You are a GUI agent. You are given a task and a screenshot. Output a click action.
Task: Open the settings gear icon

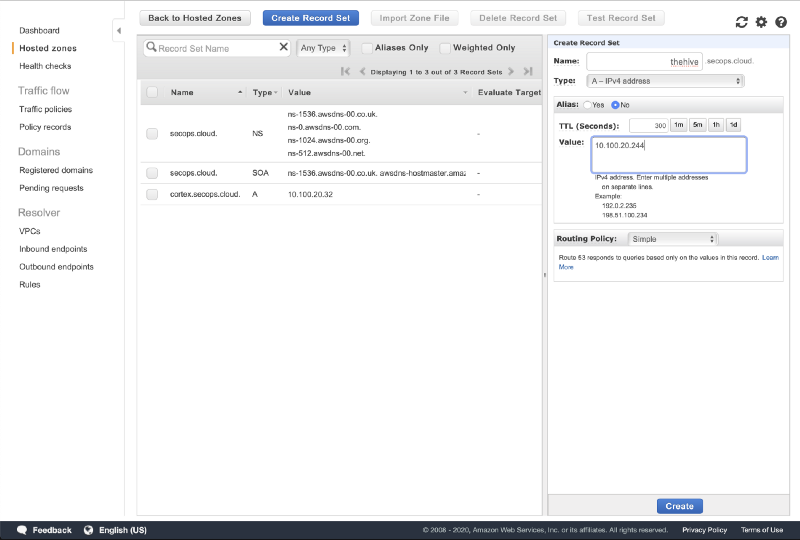761,22
